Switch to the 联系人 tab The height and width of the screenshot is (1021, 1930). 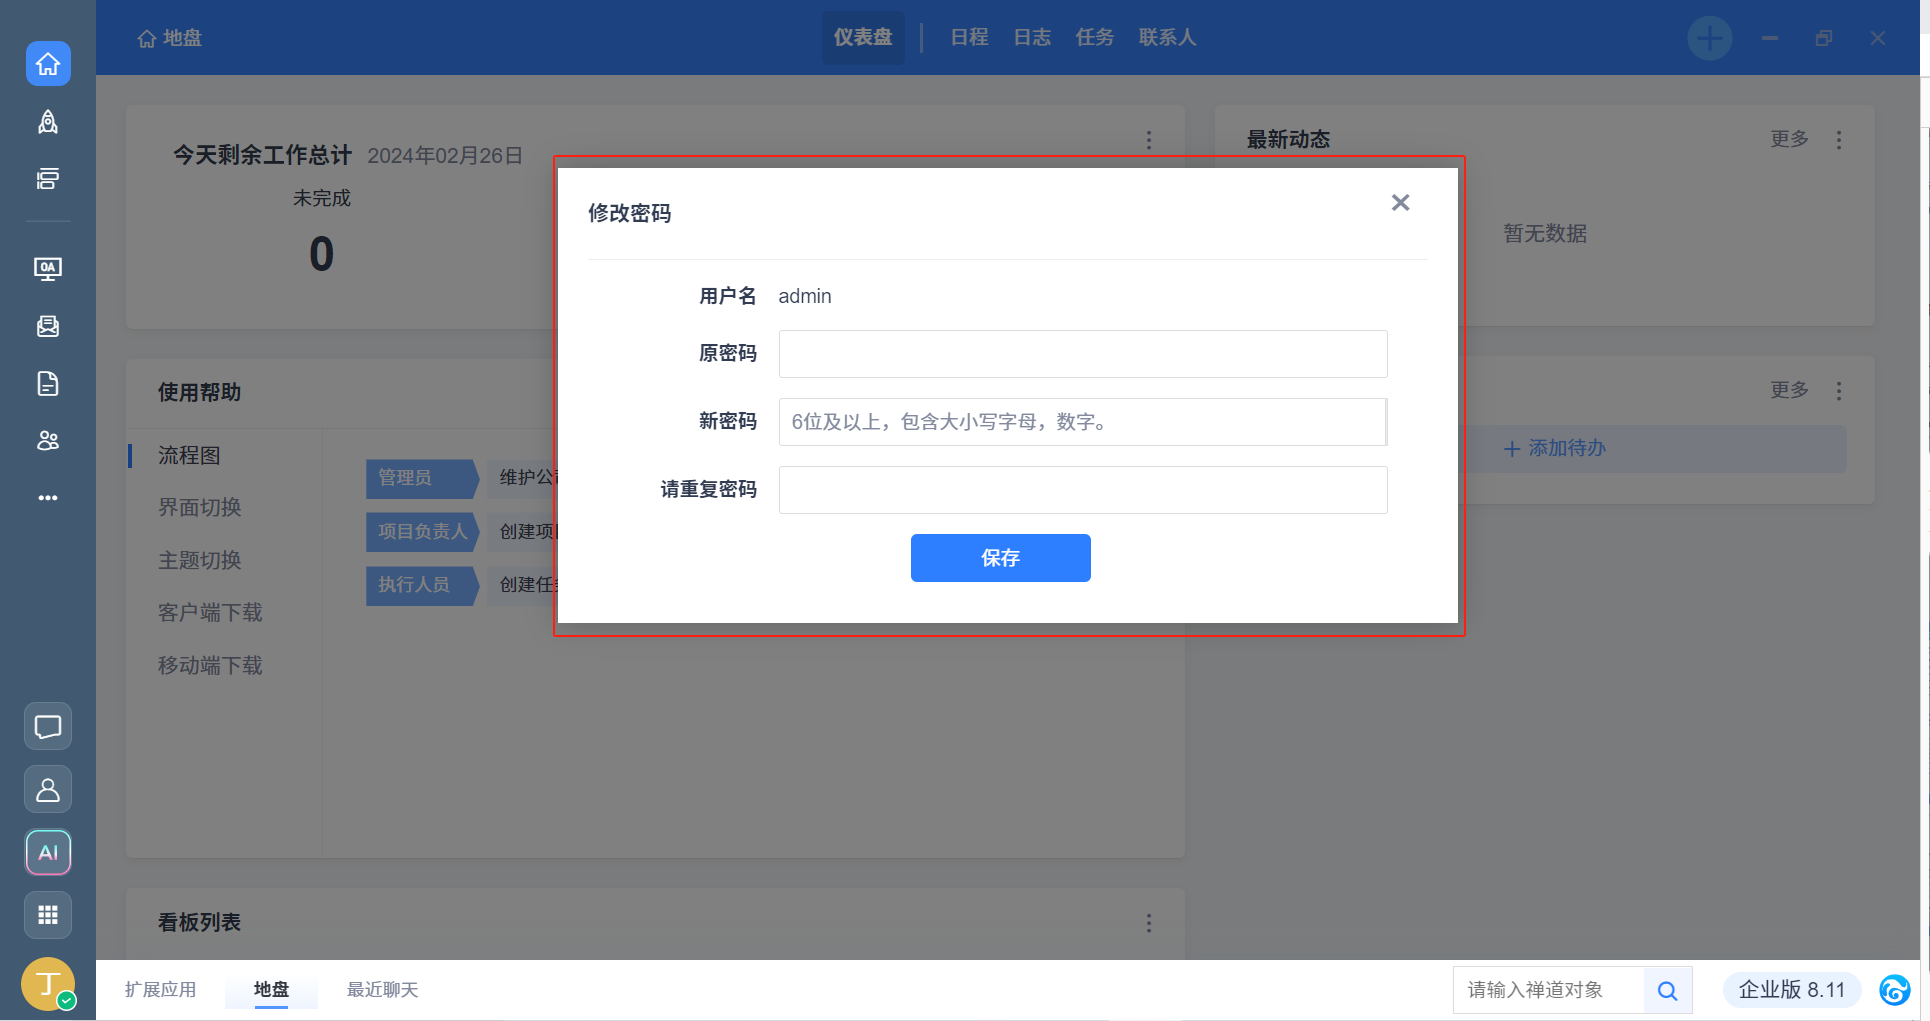tap(1167, 38)
